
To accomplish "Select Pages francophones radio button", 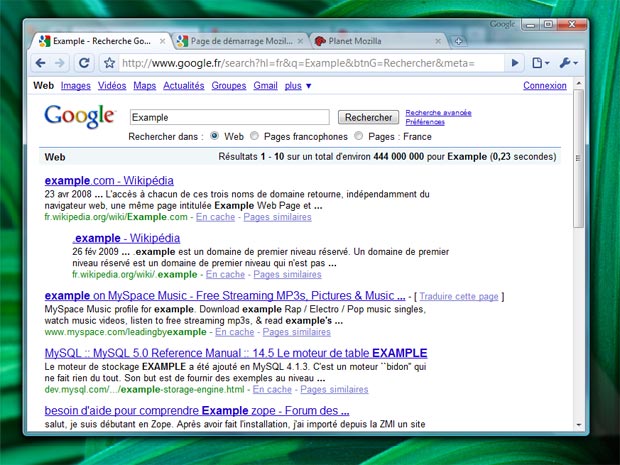I will coord(254,136).
